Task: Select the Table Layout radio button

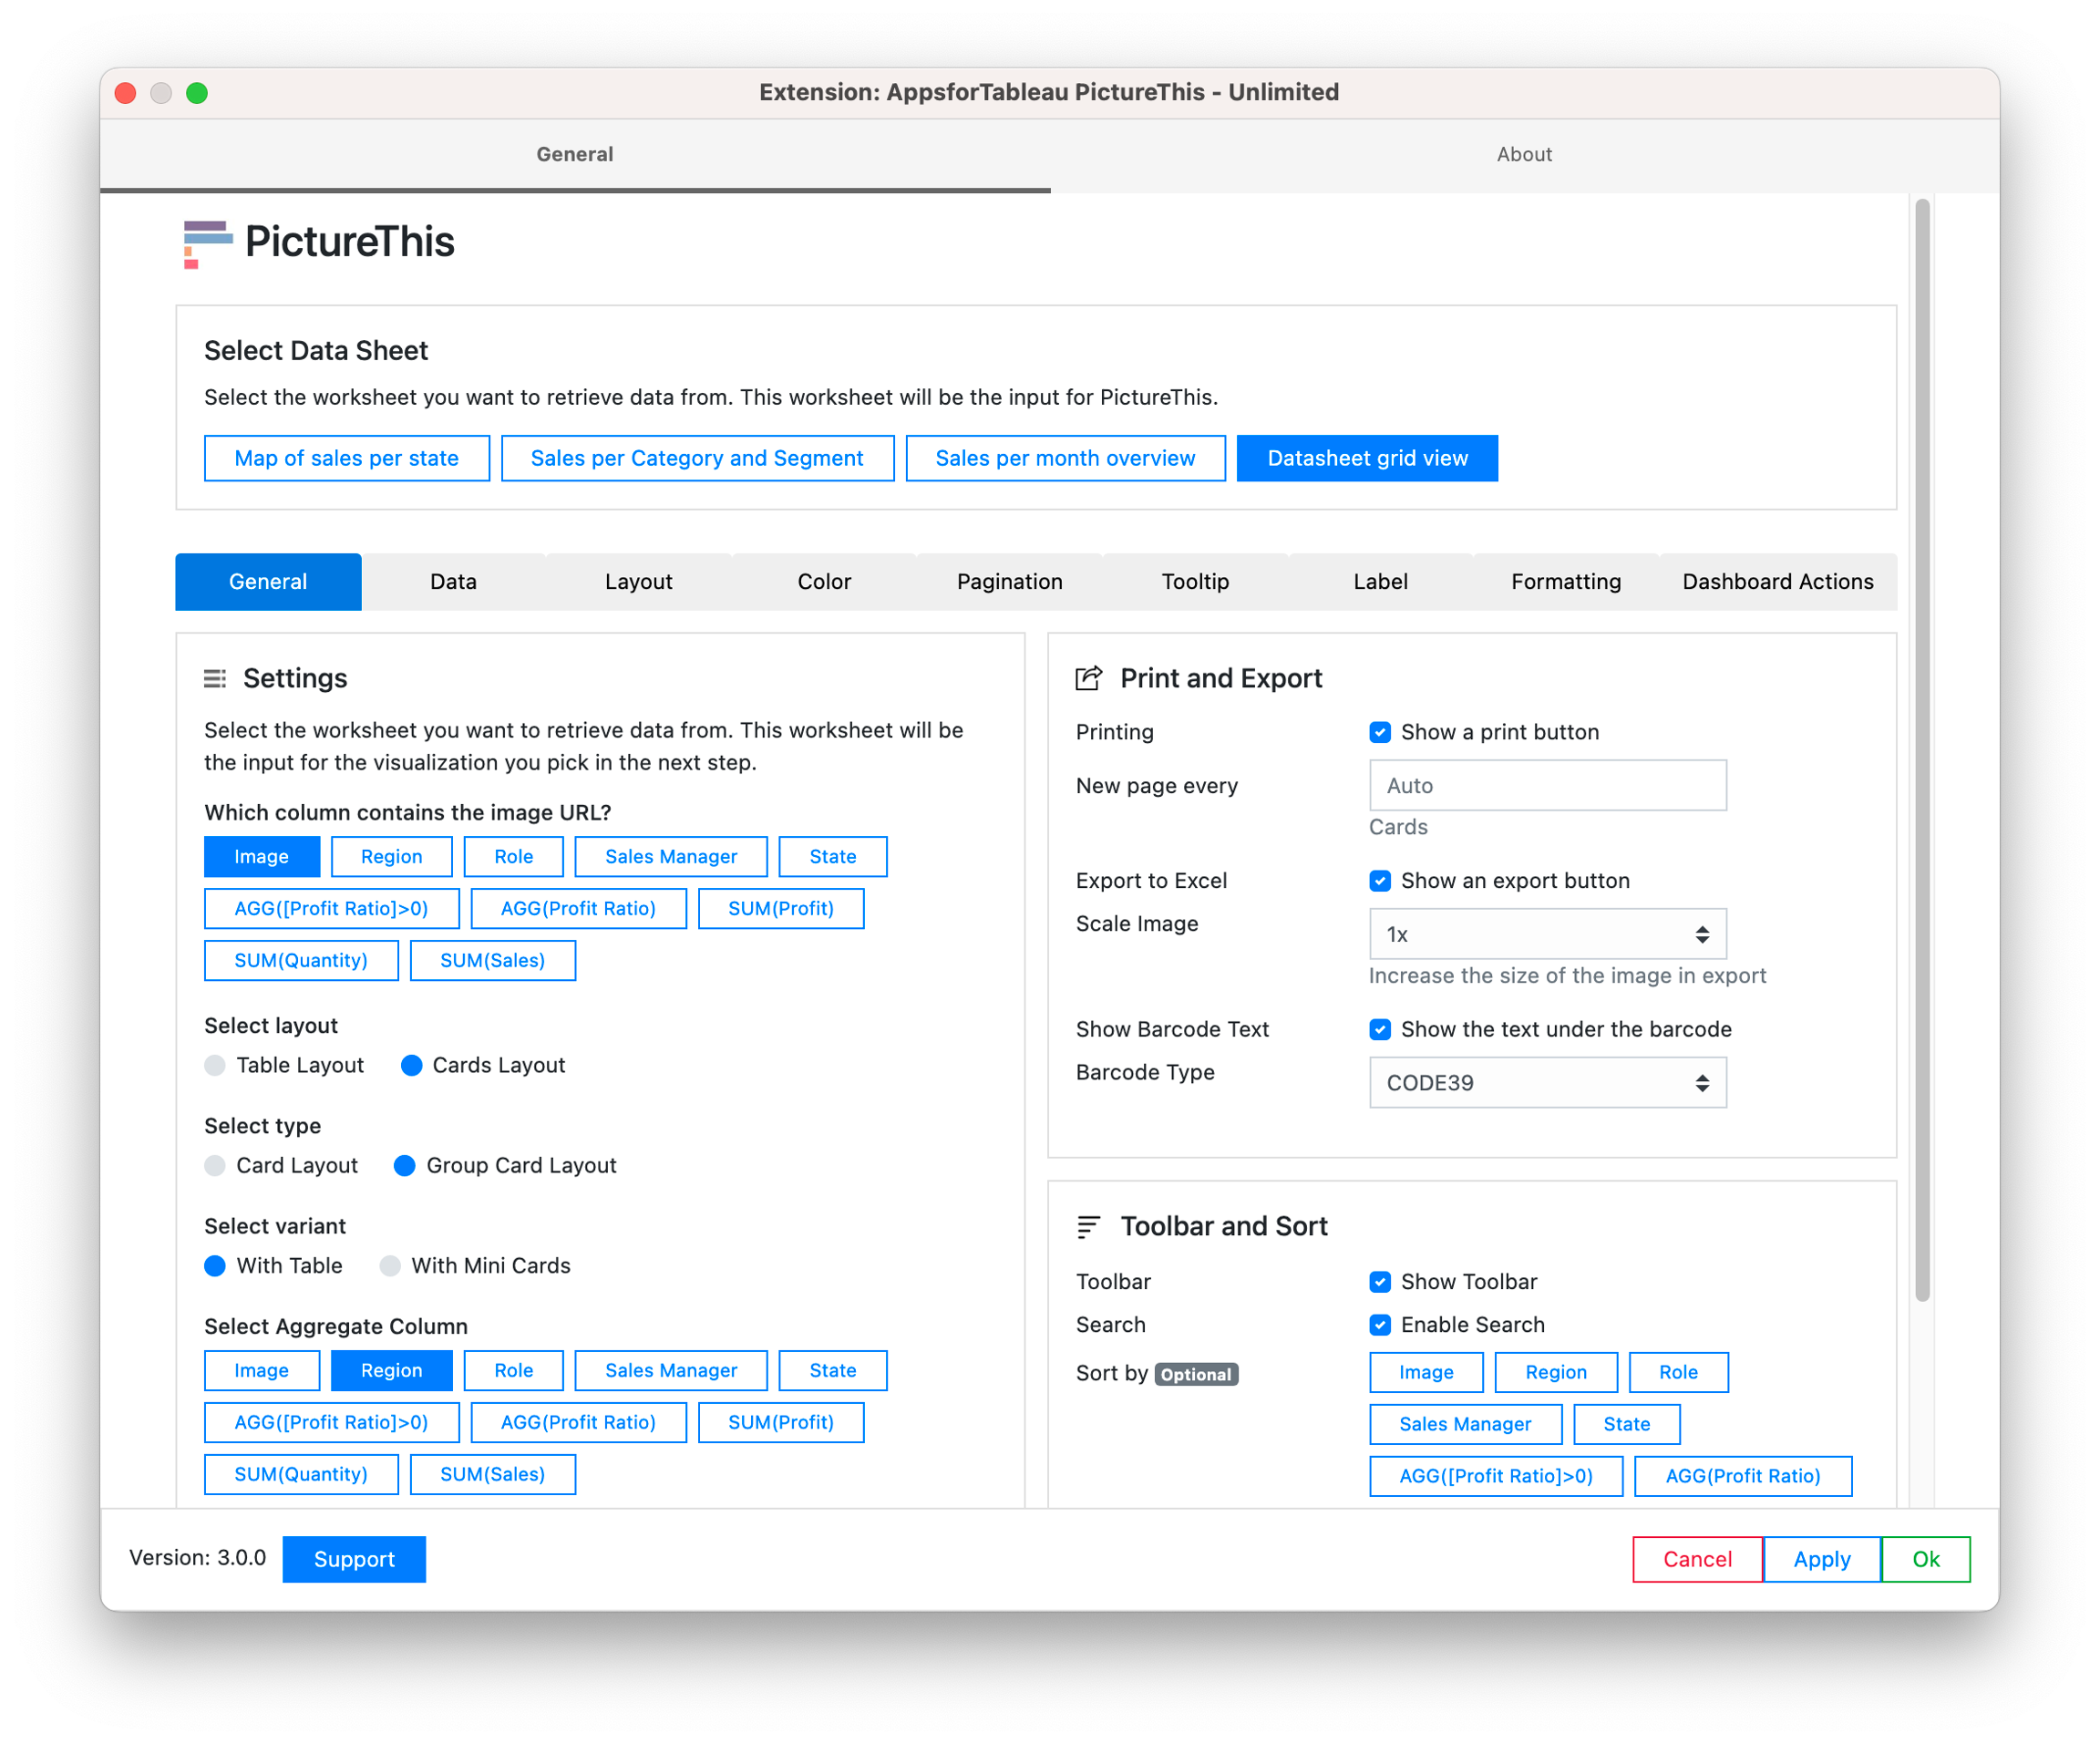Action: click(215, 1065)
